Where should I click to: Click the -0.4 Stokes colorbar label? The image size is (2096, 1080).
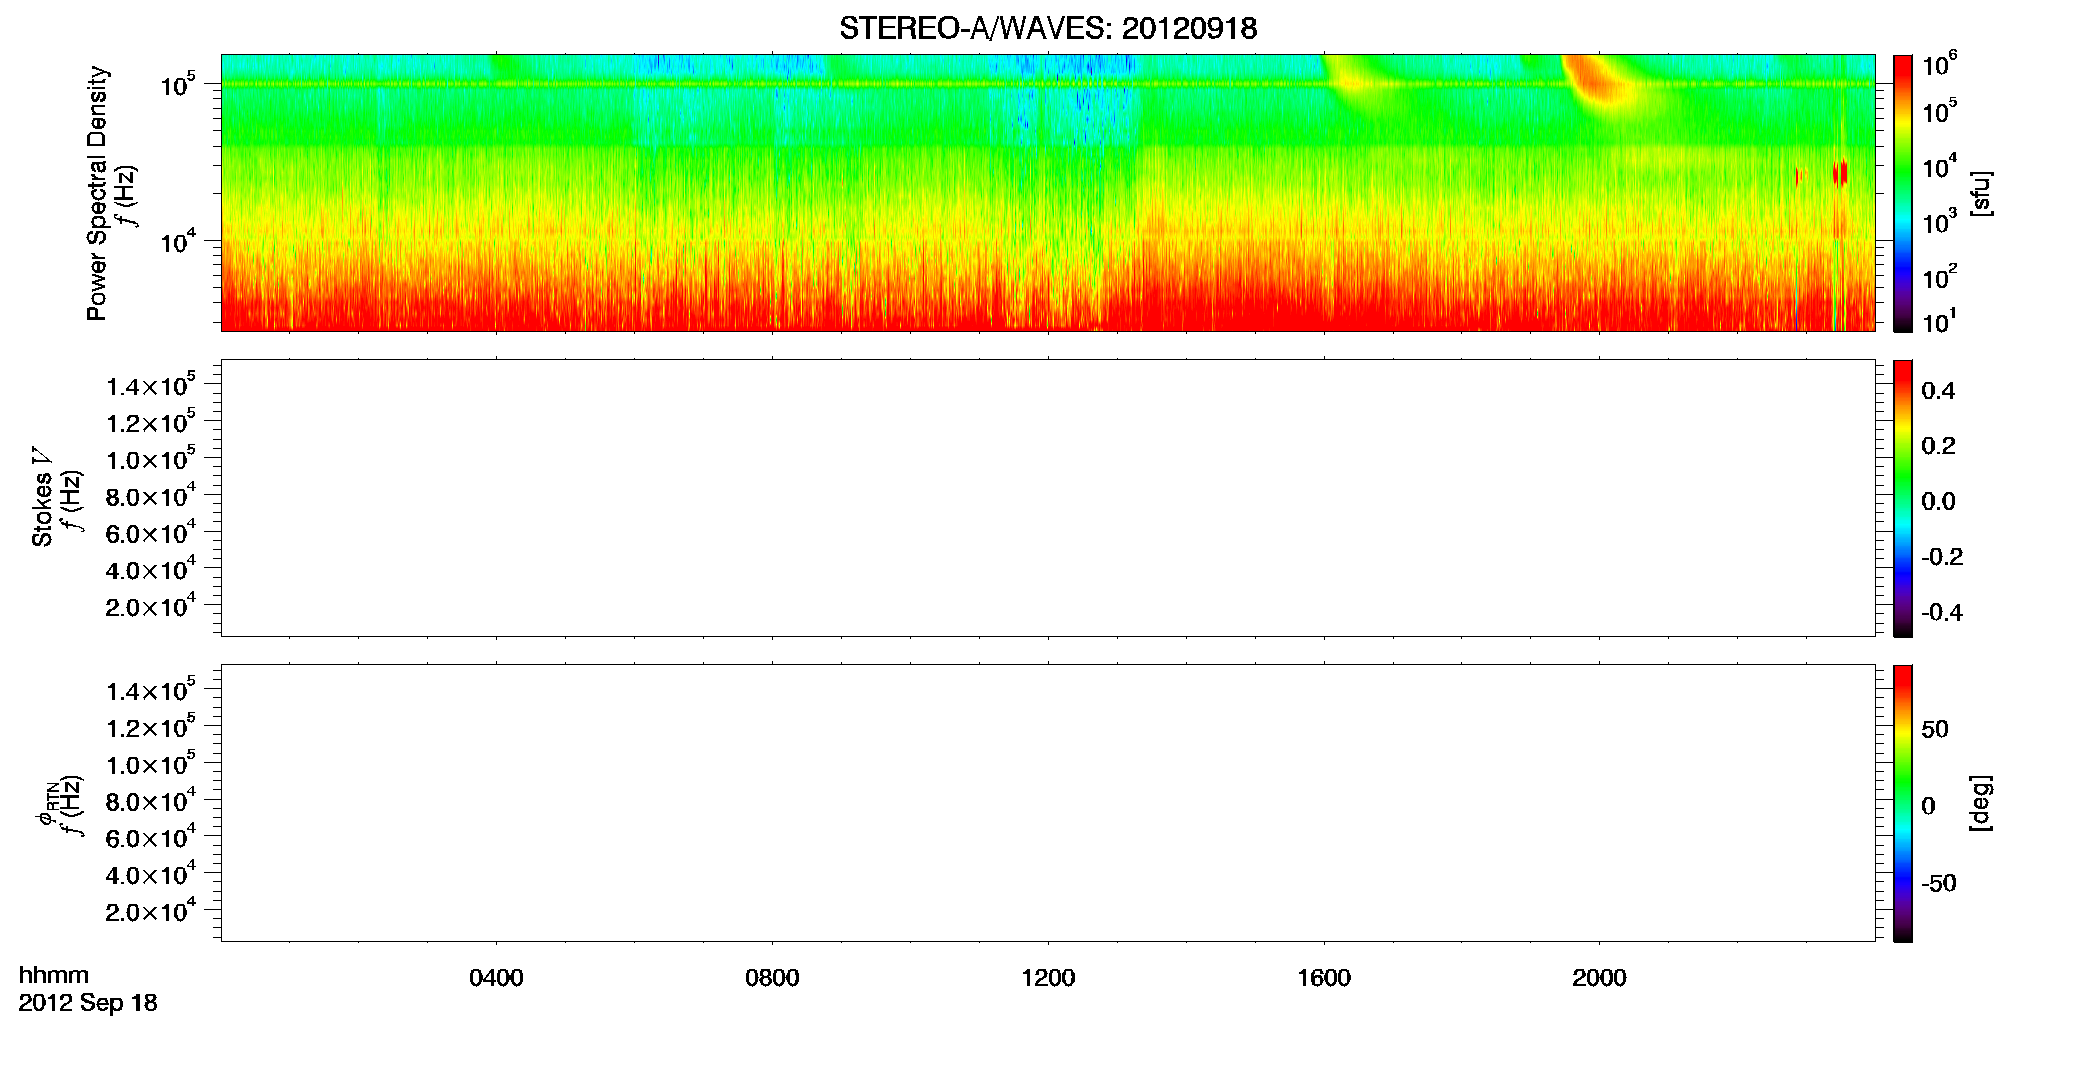1941,613
